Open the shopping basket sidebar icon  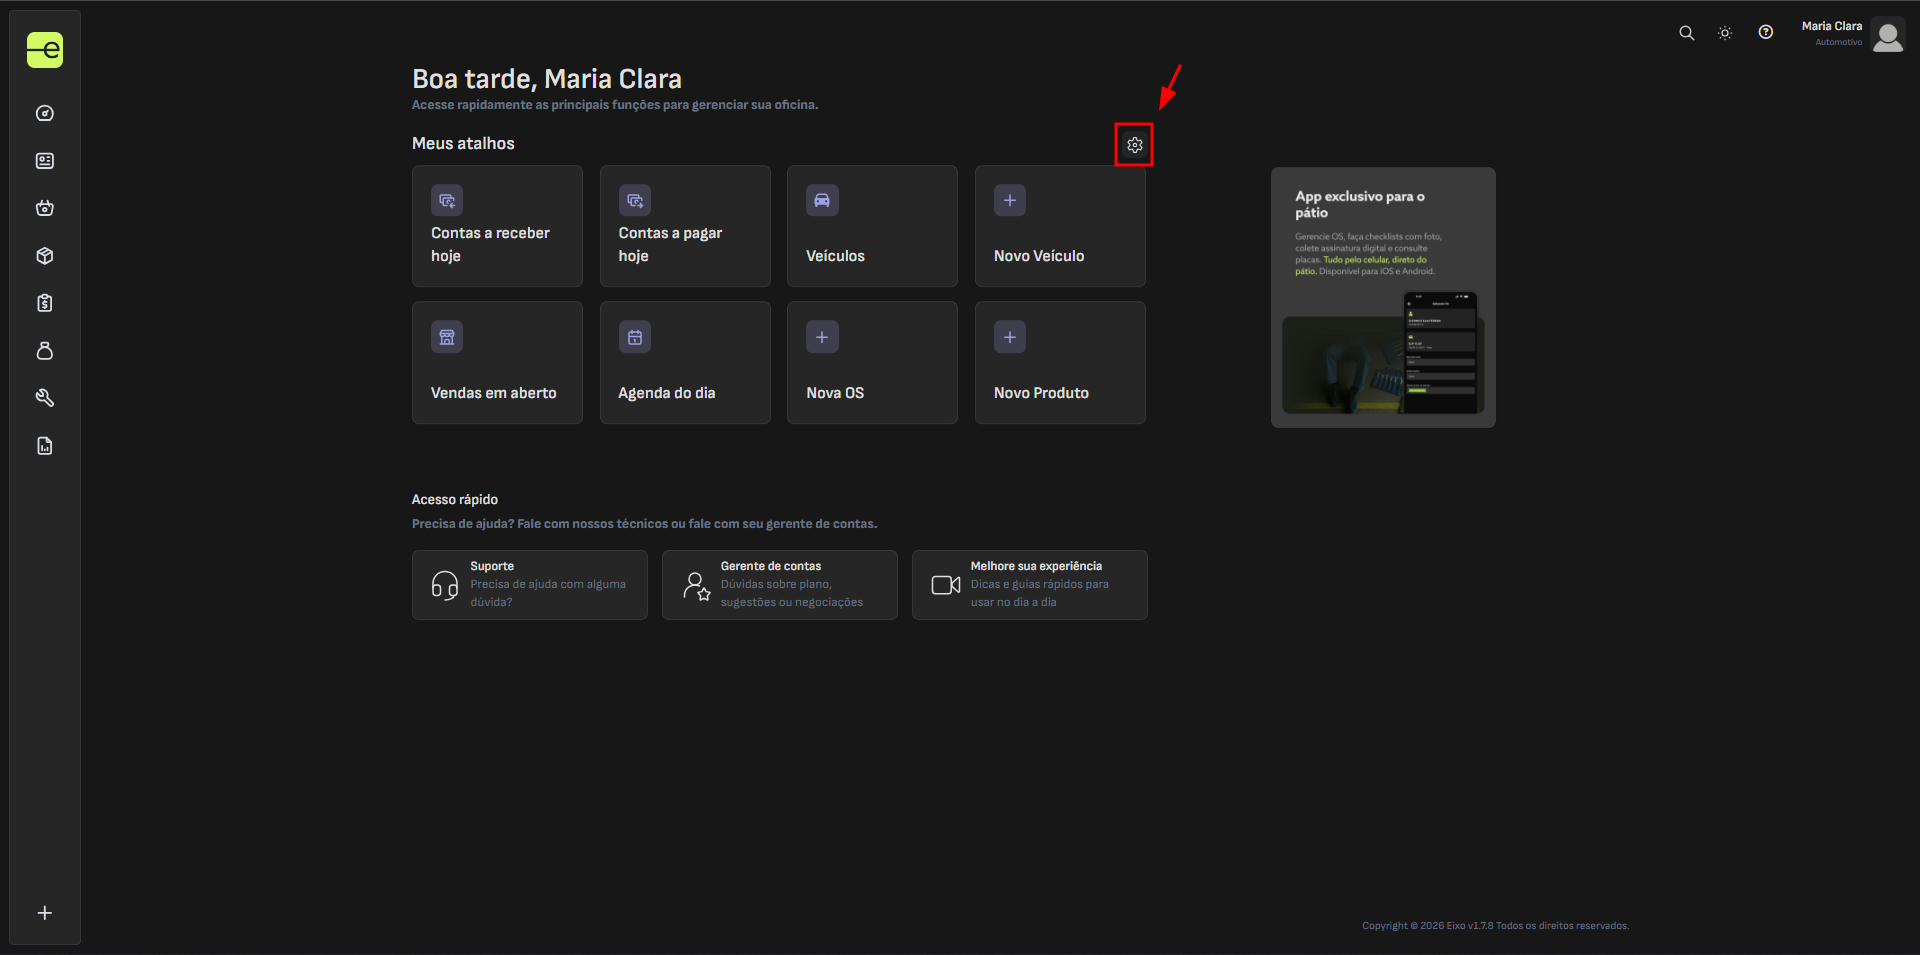click(x=45, y=208)
